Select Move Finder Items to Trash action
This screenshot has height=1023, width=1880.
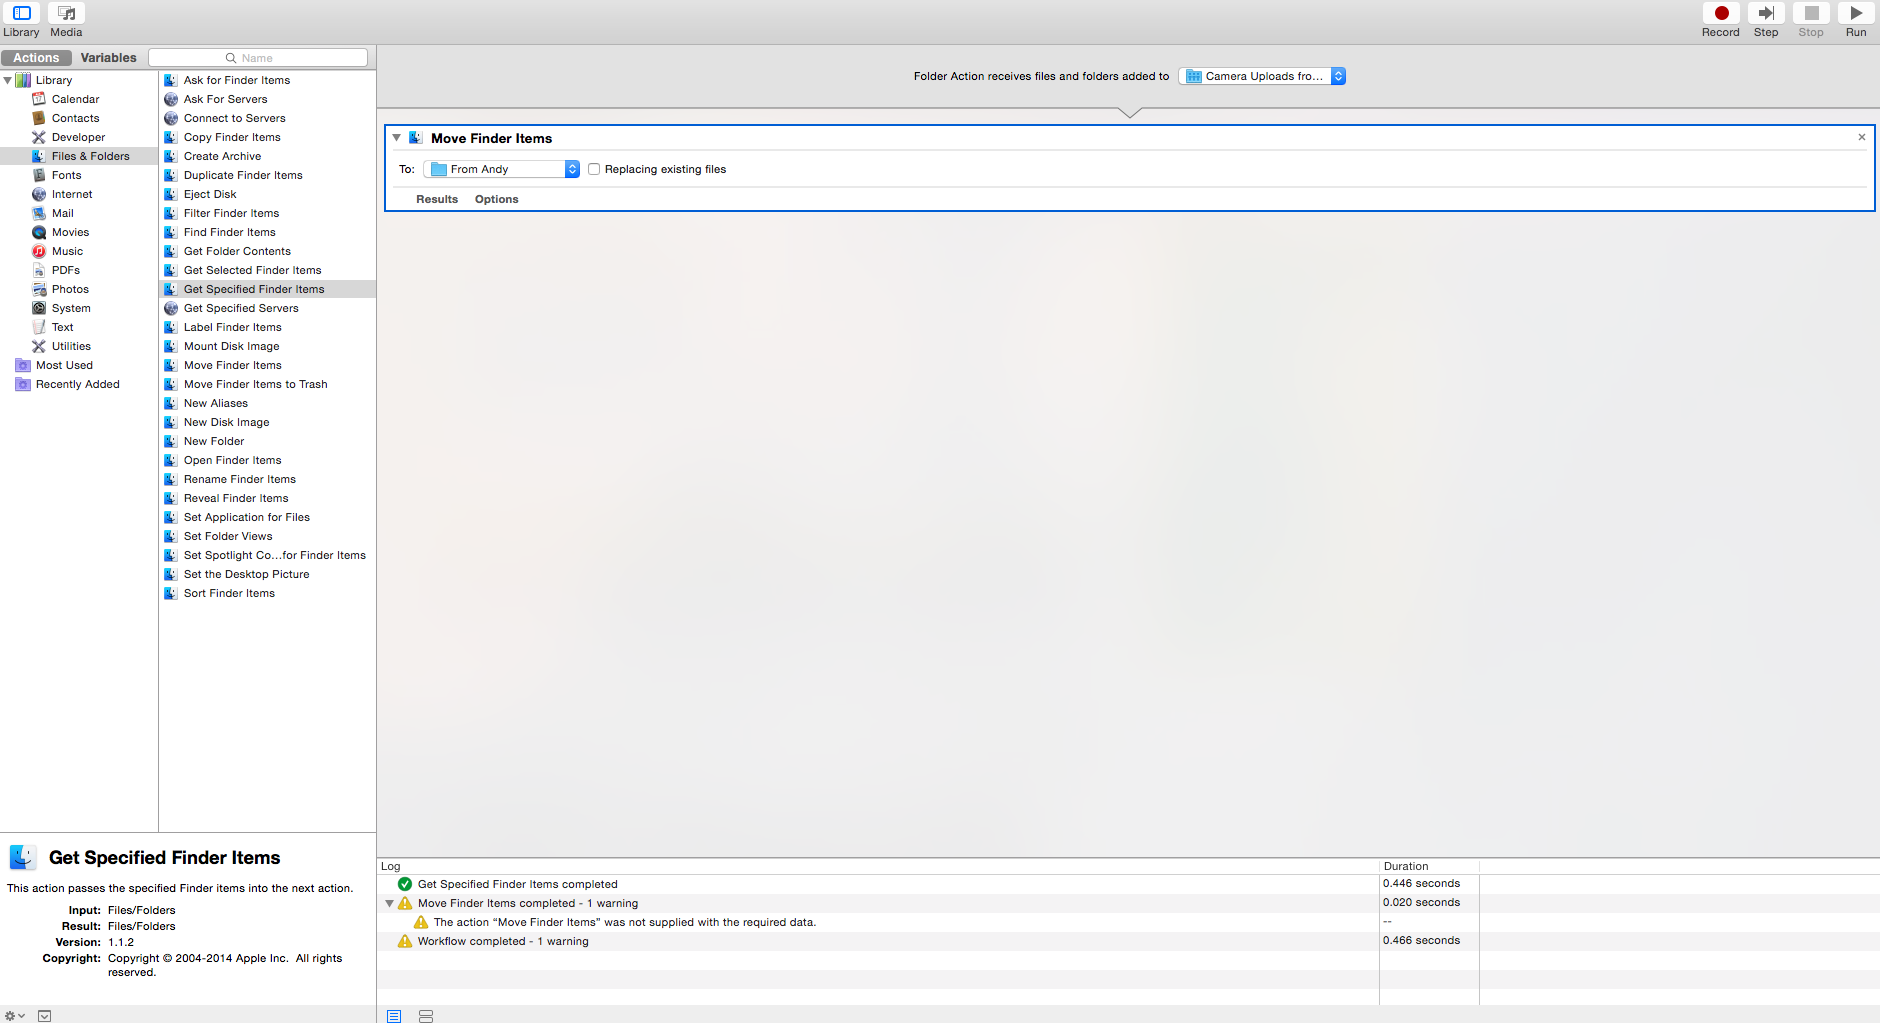(268, 384)
